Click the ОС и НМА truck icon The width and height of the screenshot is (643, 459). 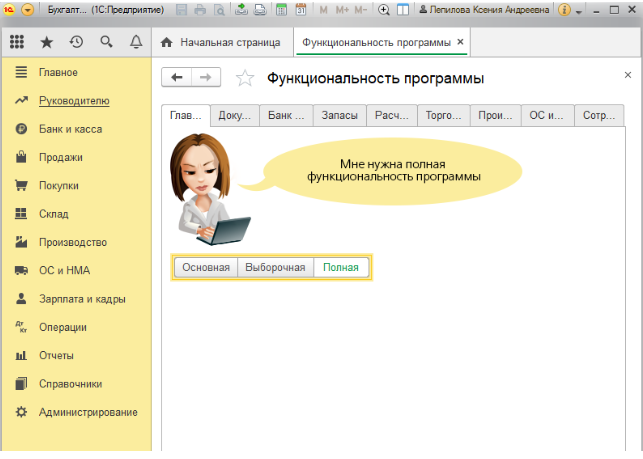coord(21,270)
